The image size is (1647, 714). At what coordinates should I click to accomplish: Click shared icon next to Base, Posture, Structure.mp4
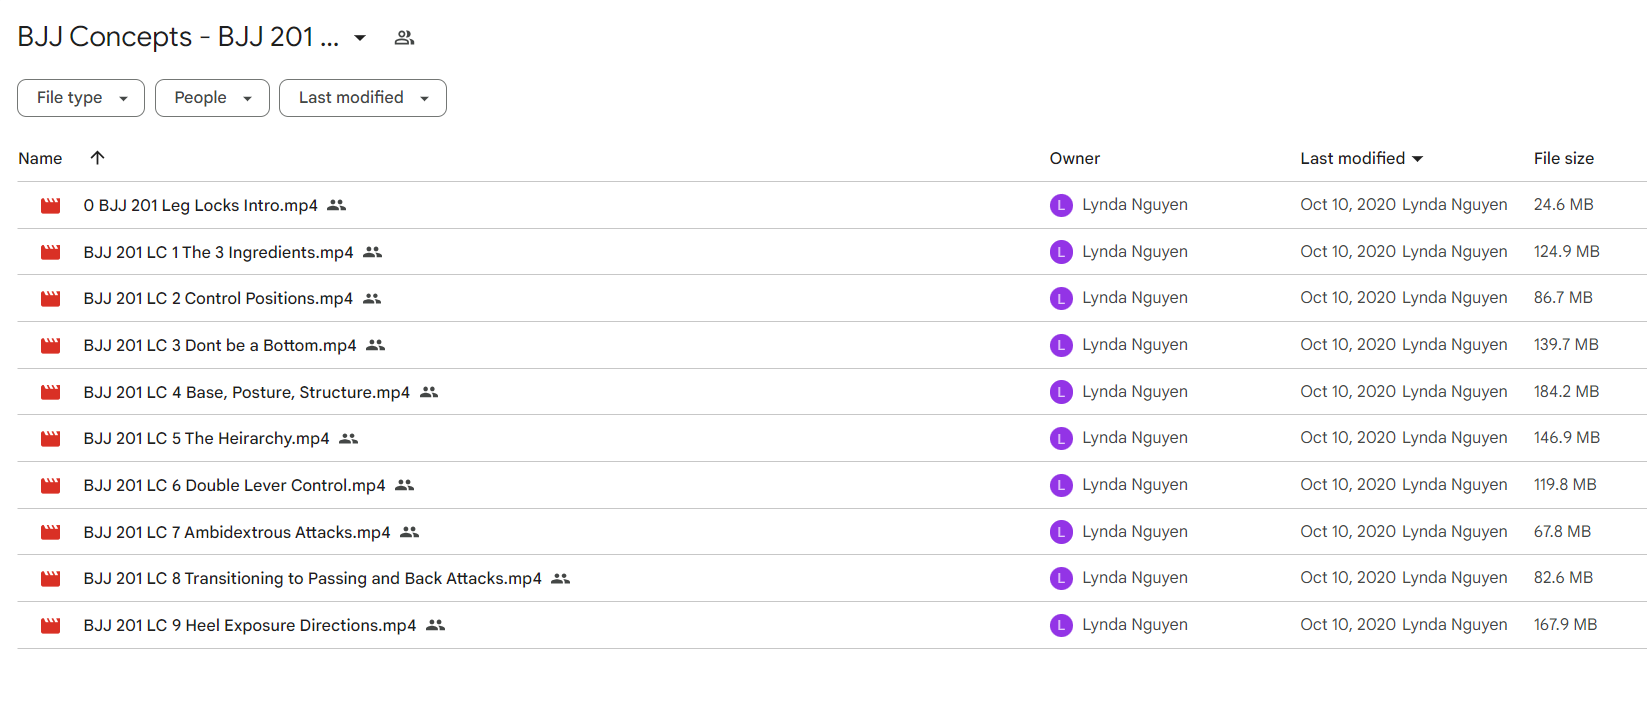tap(429, 392)
